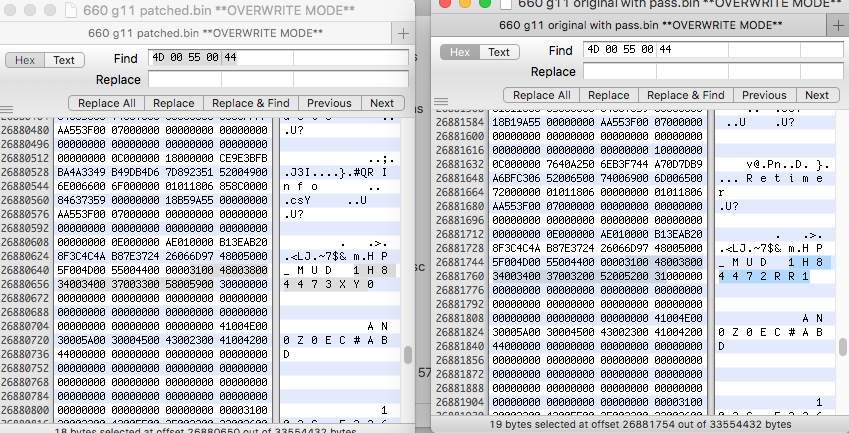
Task: Click the vertical scrollbar thumb in original with pass.bin window
Action: pos(843,346)
